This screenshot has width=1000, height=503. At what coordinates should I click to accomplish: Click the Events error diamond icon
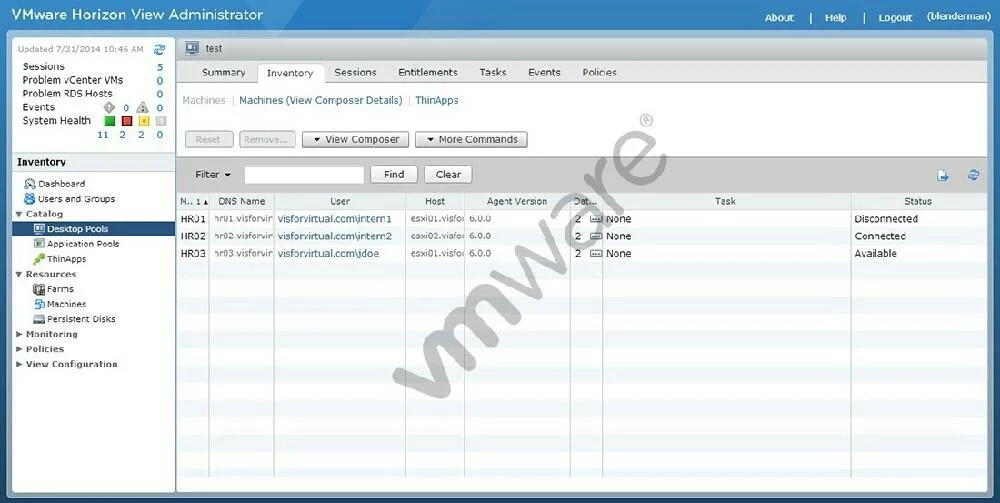pos(109,107)
